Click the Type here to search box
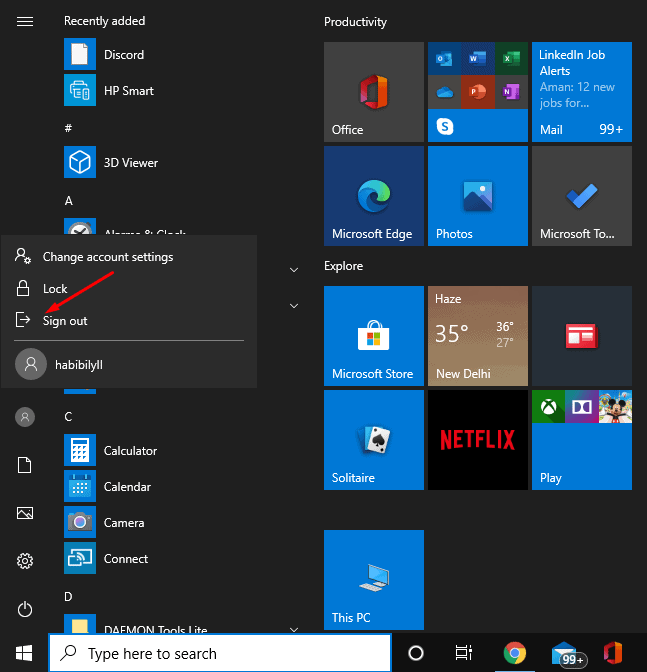Screen dimensions: 647x672 [220, 653]
